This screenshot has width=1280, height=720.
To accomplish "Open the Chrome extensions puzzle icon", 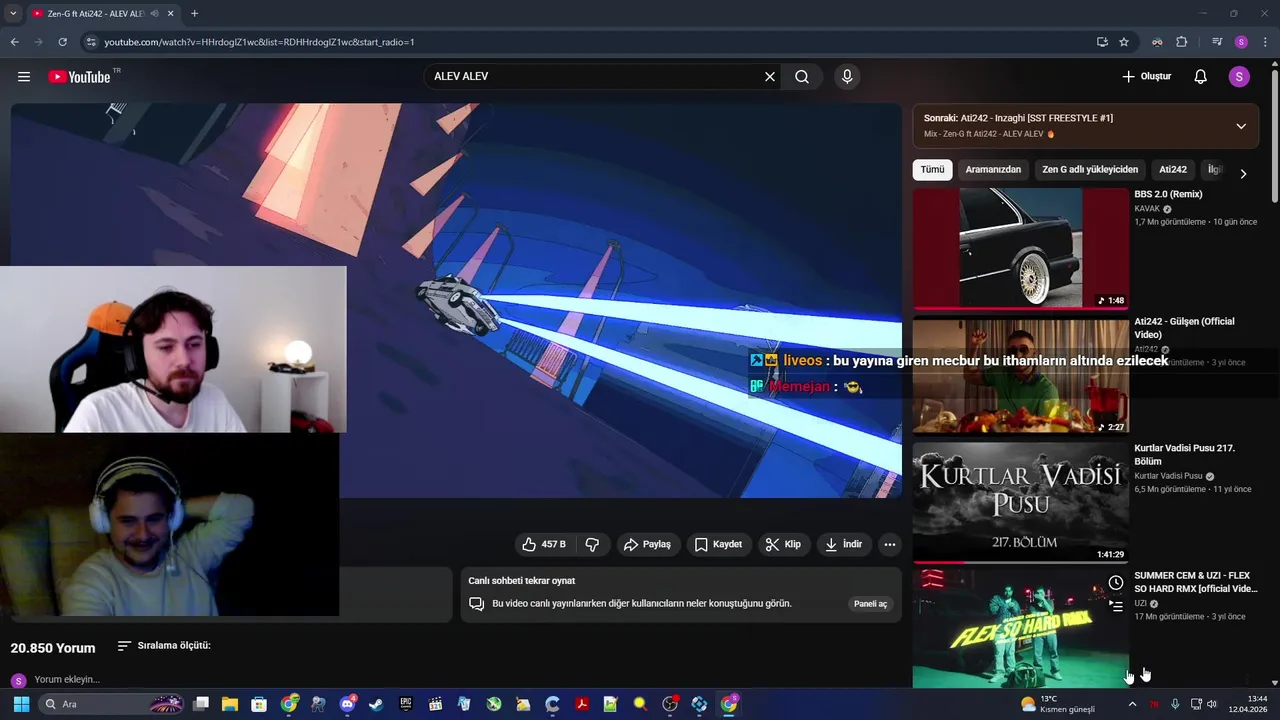I will 1182,42.
